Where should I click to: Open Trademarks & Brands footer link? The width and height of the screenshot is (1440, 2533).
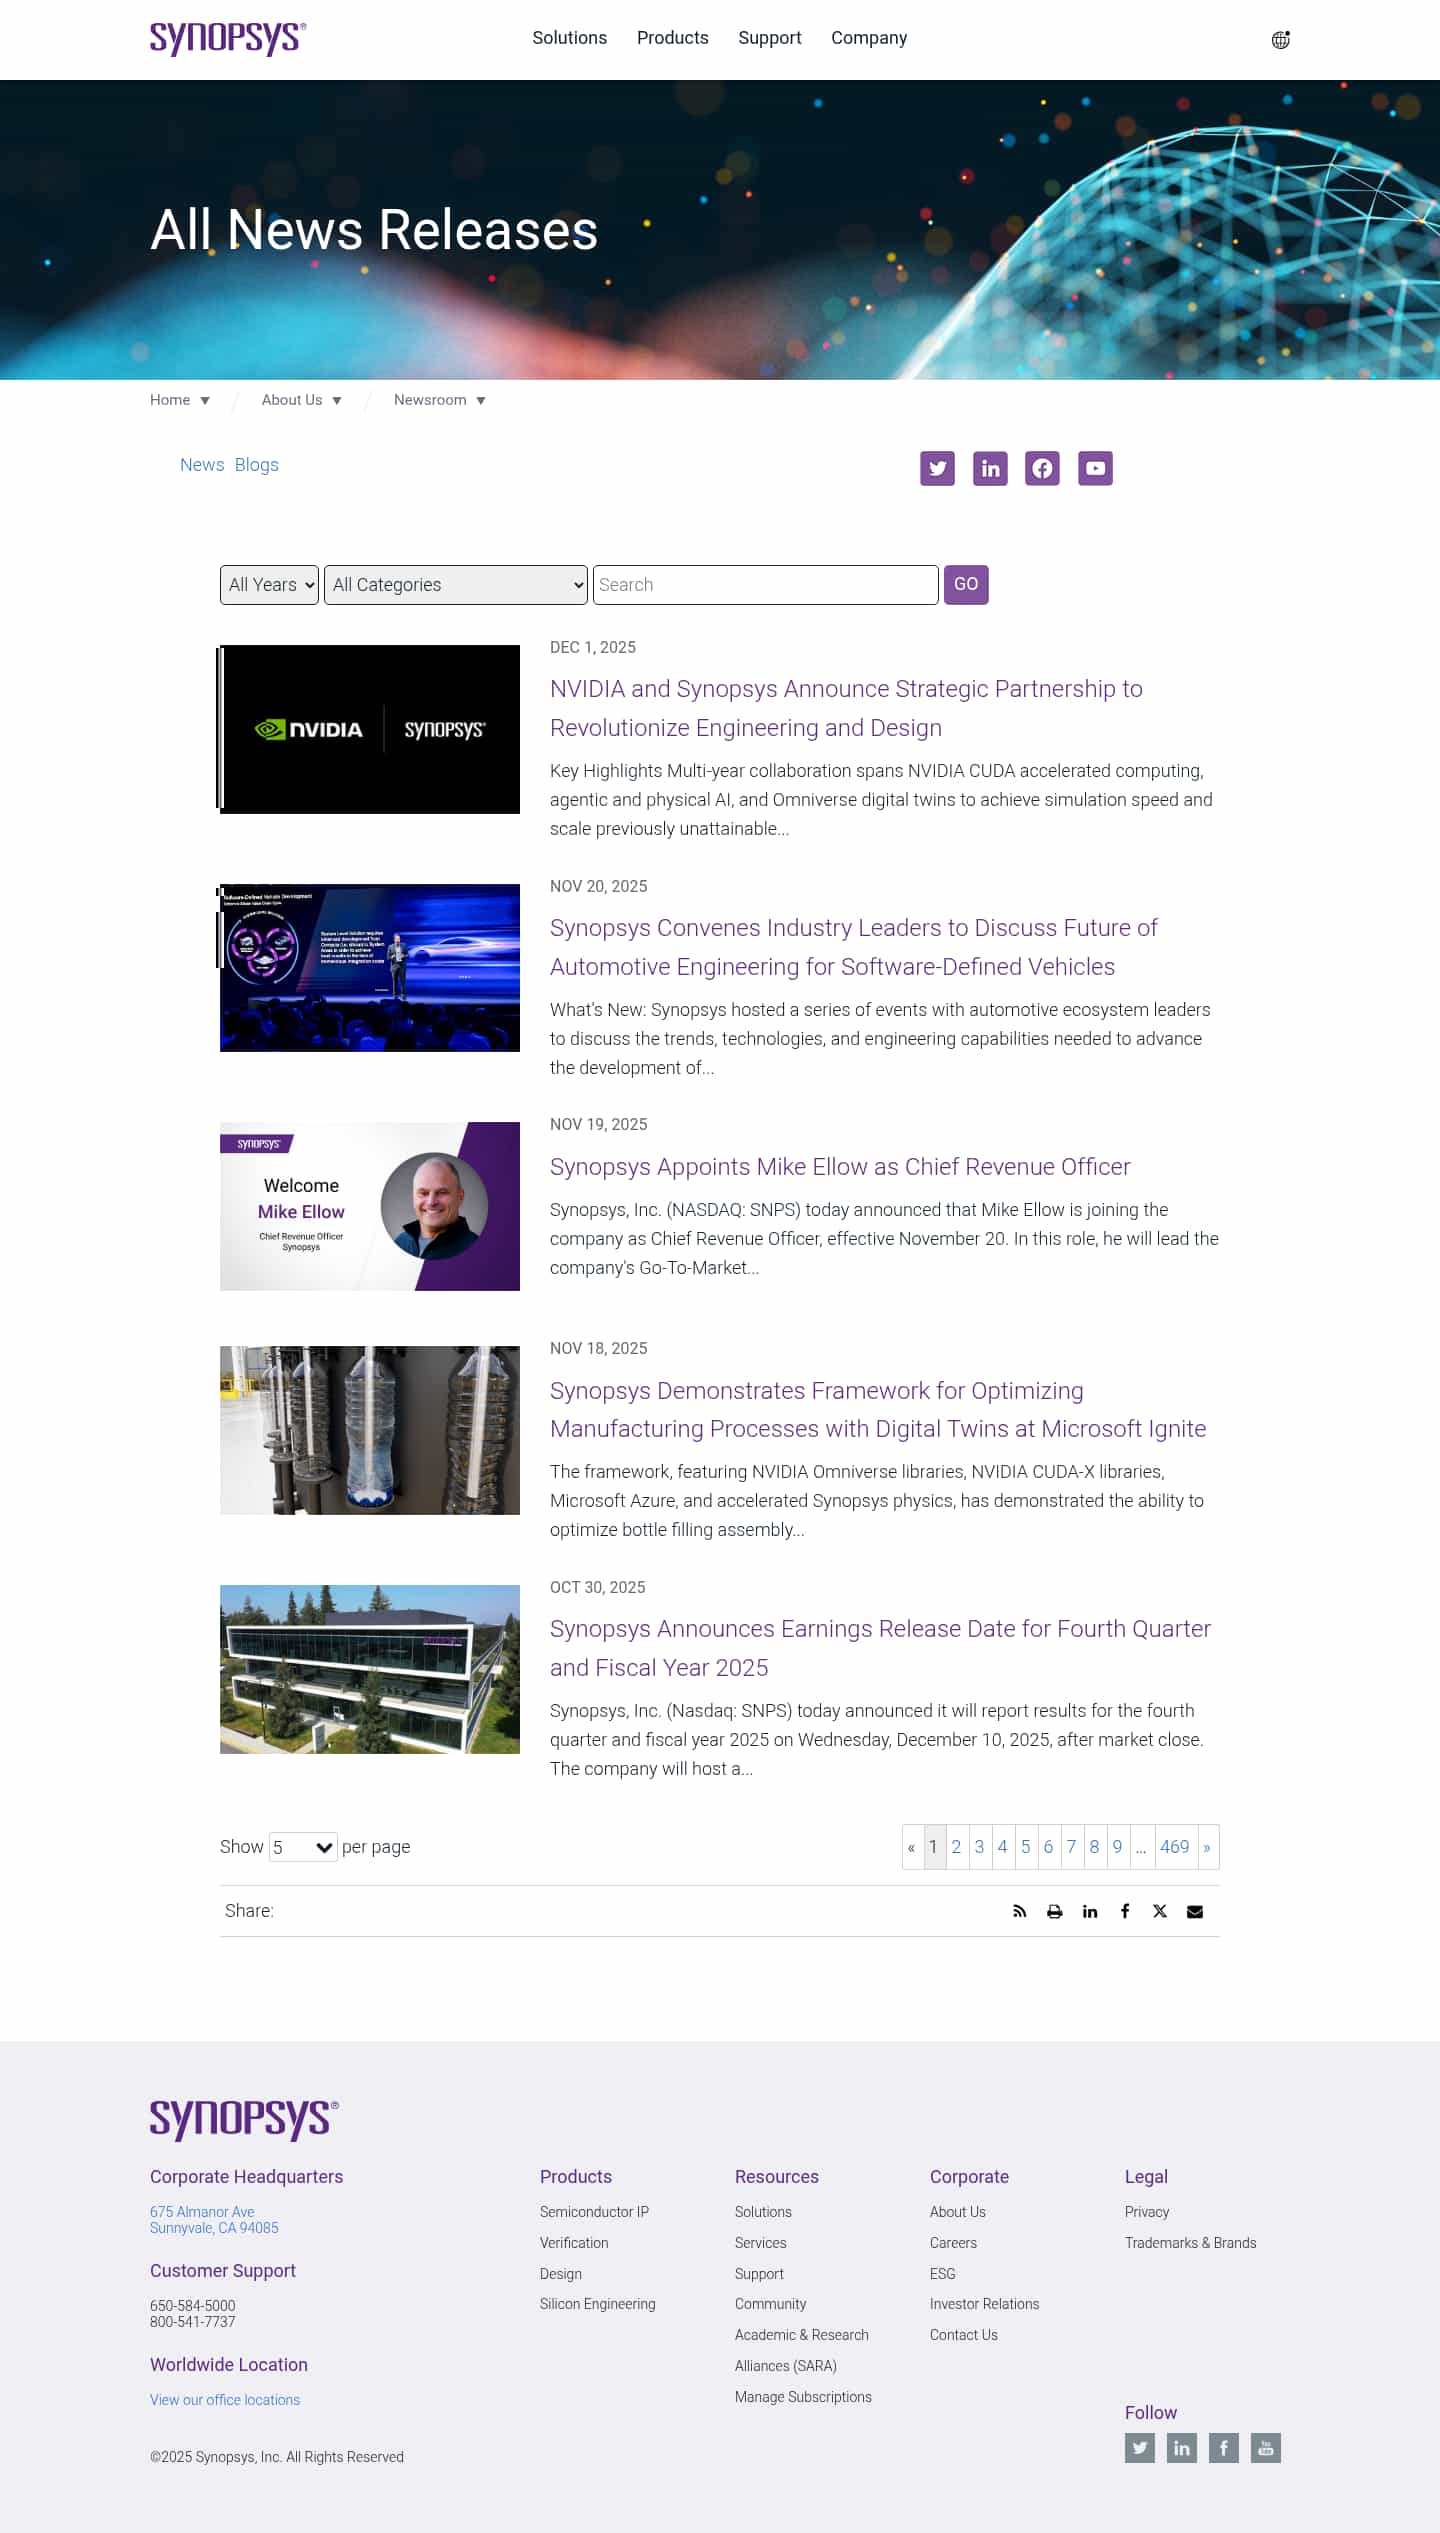[x=1190, y=2243]
